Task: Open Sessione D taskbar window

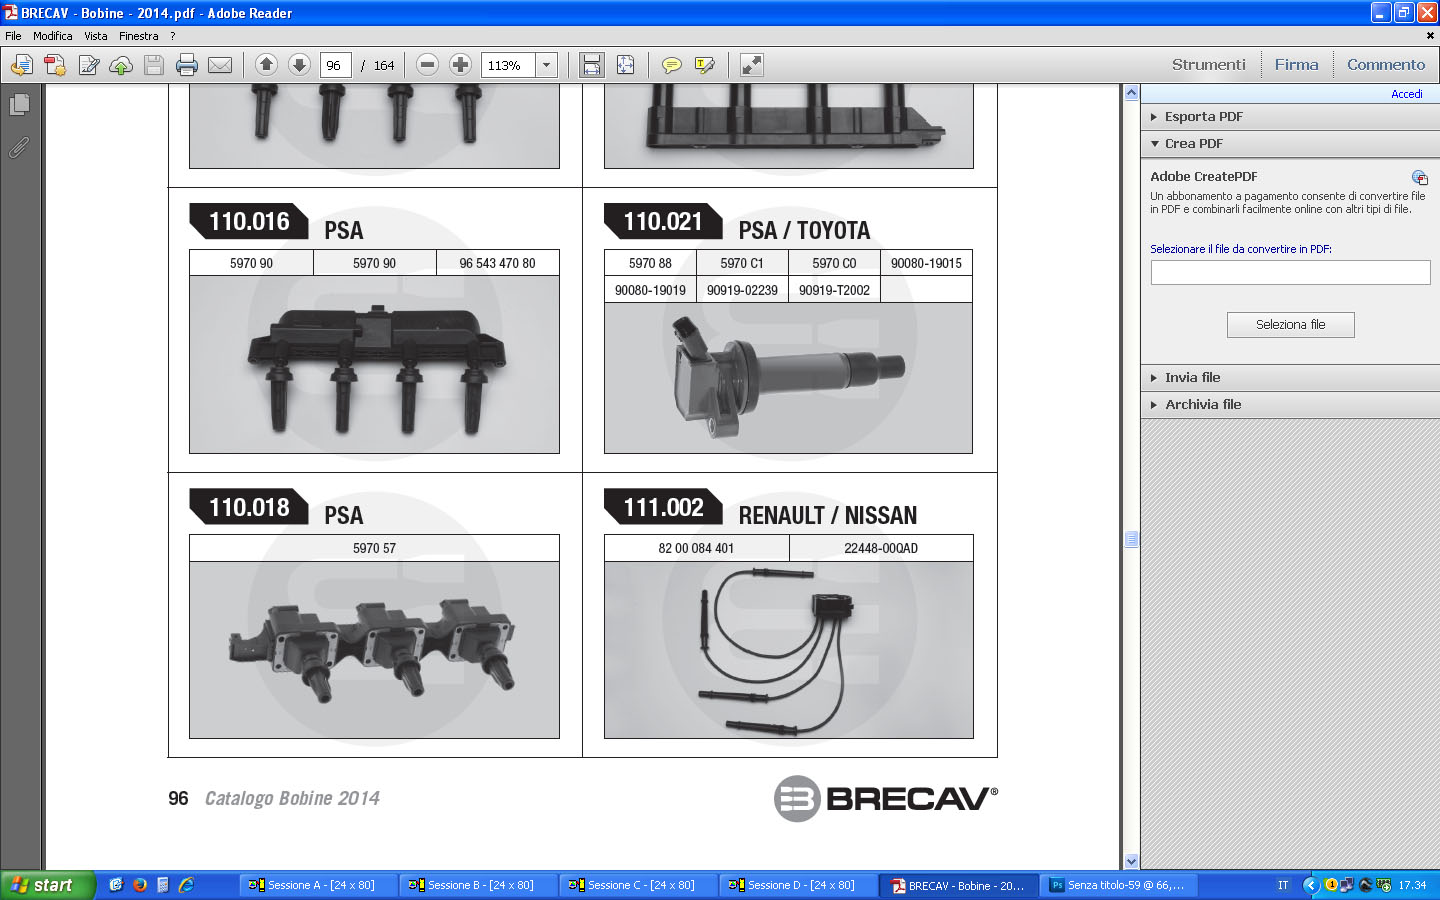Action: (799, 885)
